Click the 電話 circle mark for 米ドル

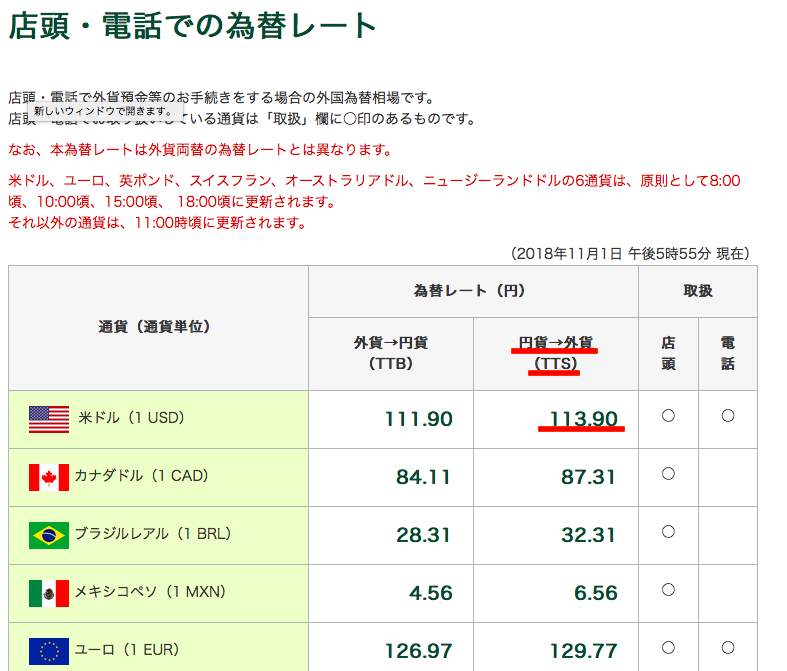pos(727,416)
